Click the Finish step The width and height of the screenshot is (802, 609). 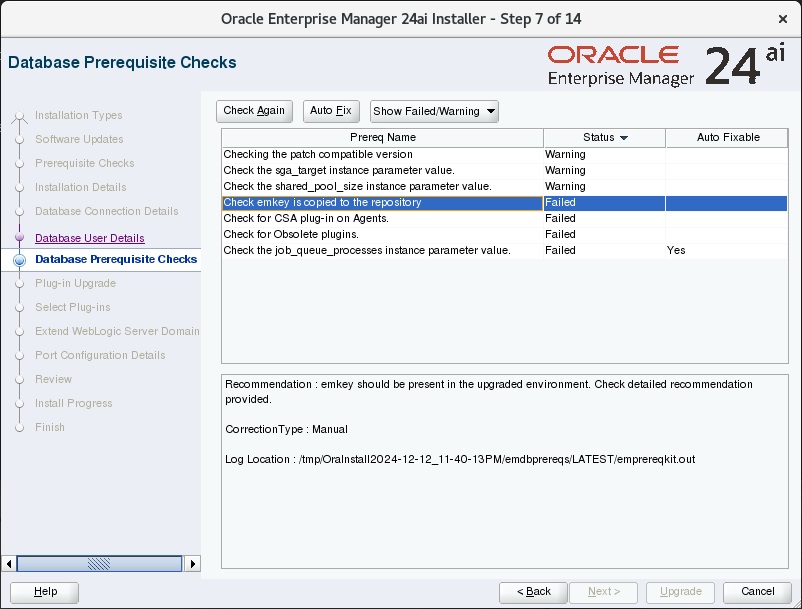pos(50,428)
